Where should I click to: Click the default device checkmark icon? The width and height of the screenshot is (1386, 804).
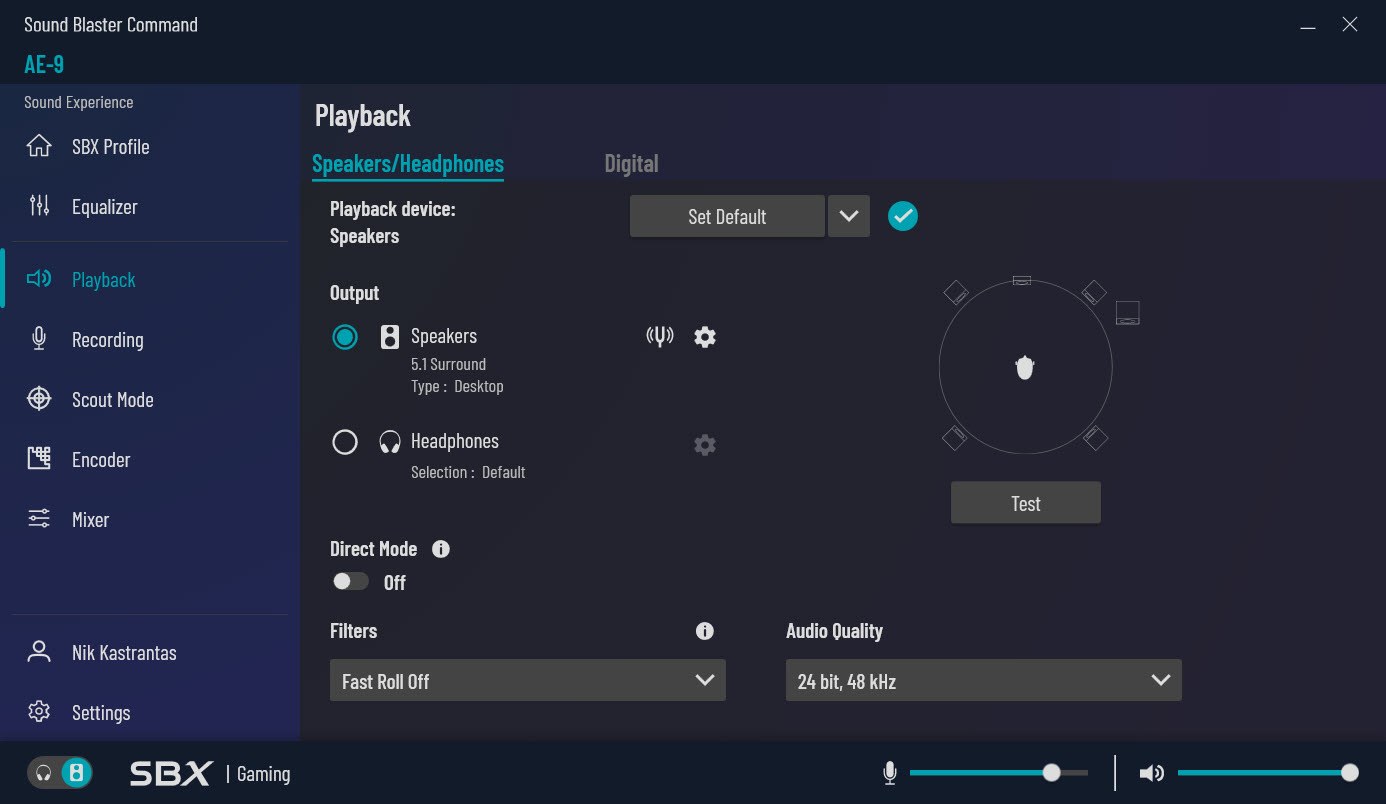[903, 216]
